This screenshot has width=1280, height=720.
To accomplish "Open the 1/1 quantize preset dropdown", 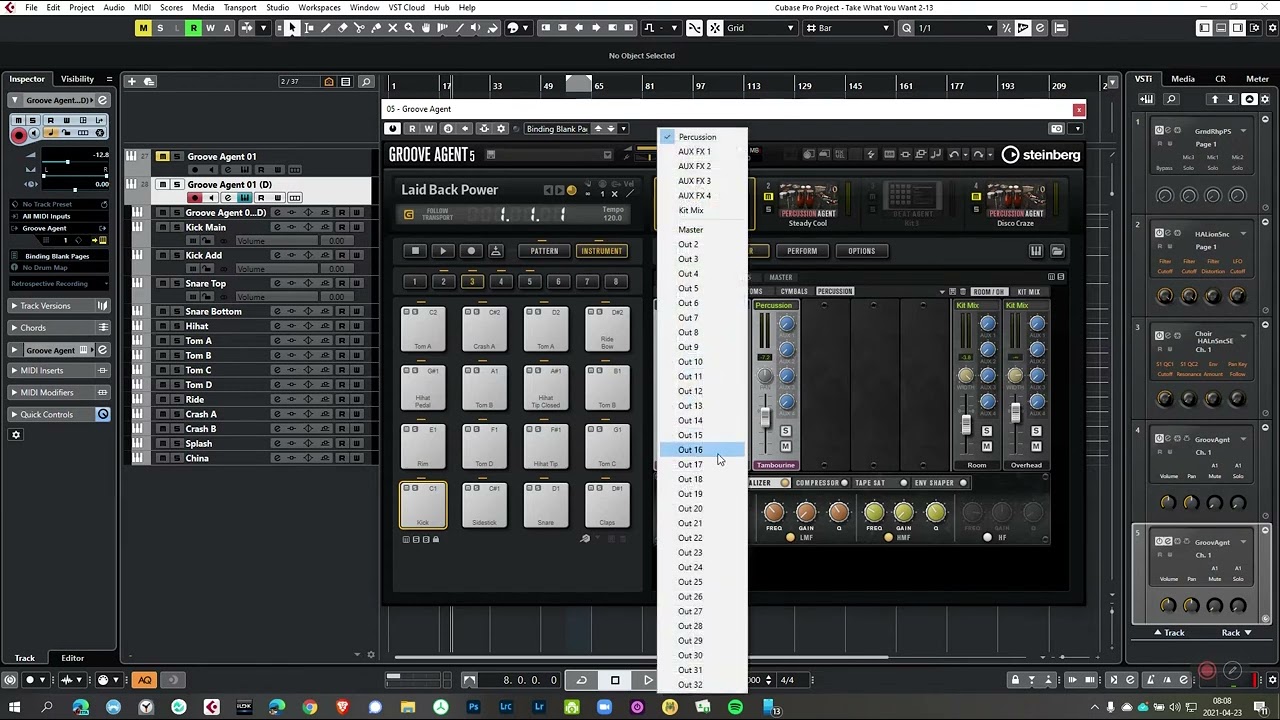I will [956, 28].
